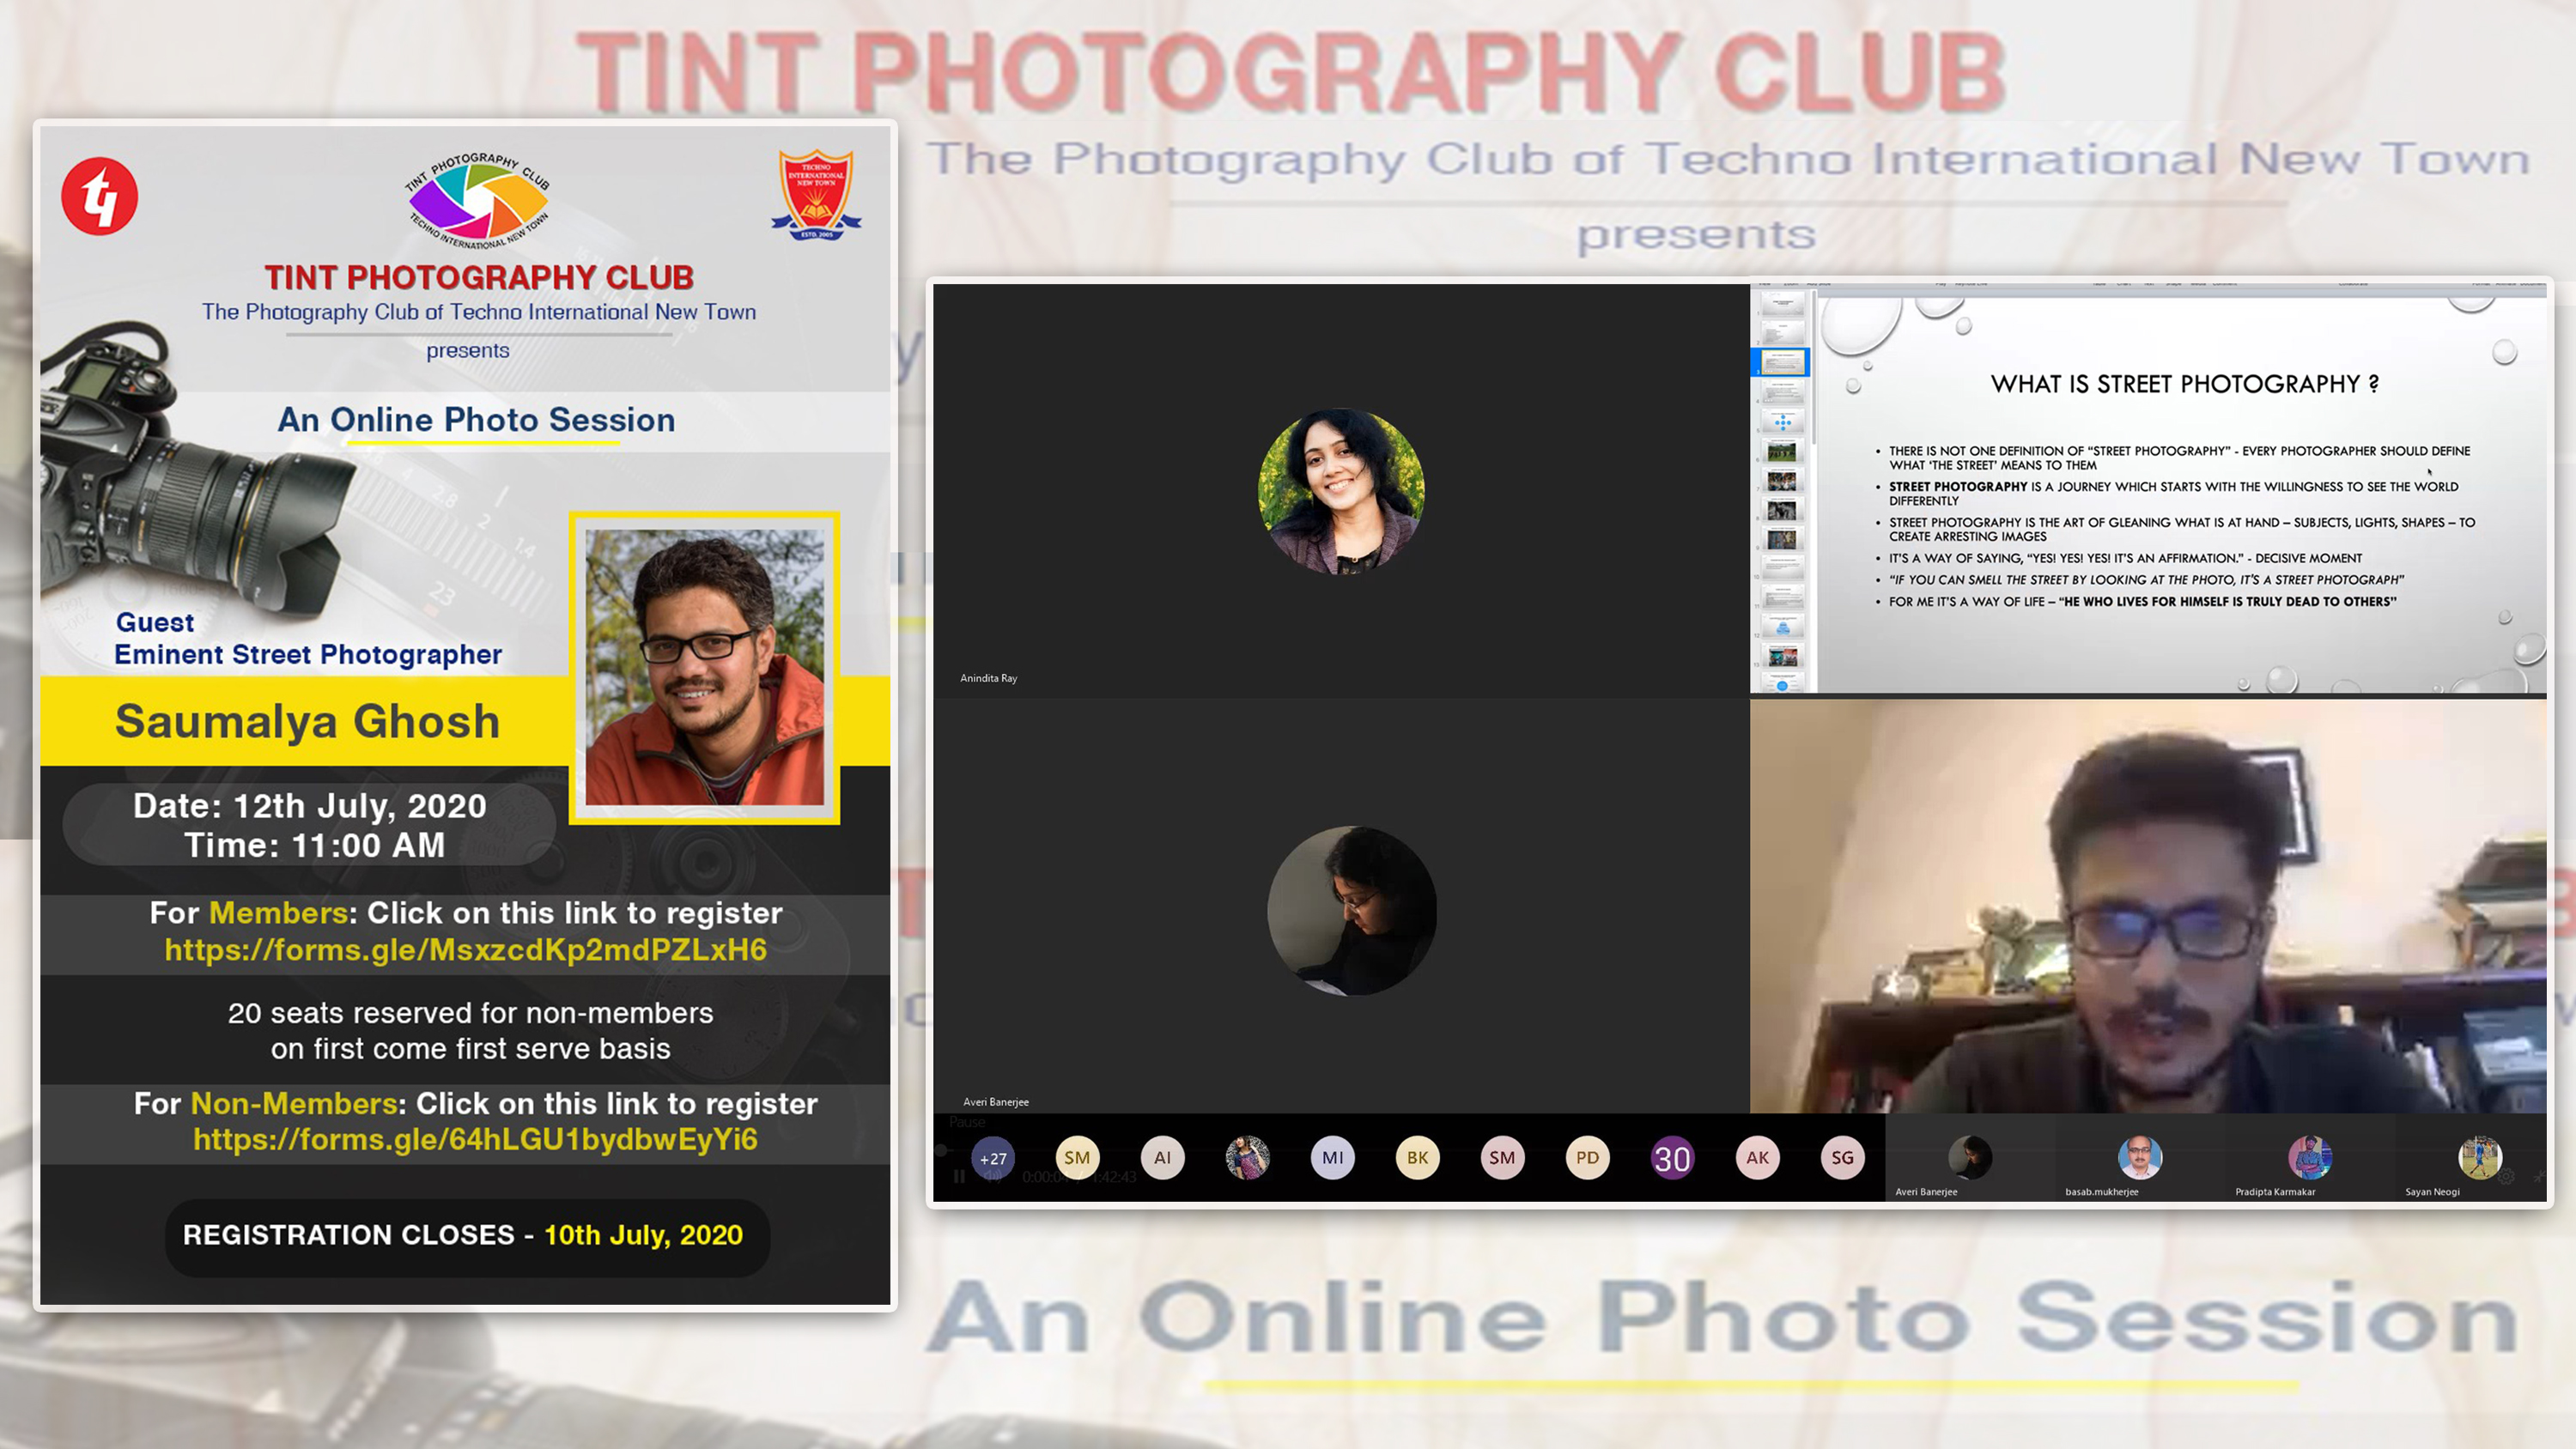Select slide 12 thumbnail in slide navigator

click(x=1783, y=626)
